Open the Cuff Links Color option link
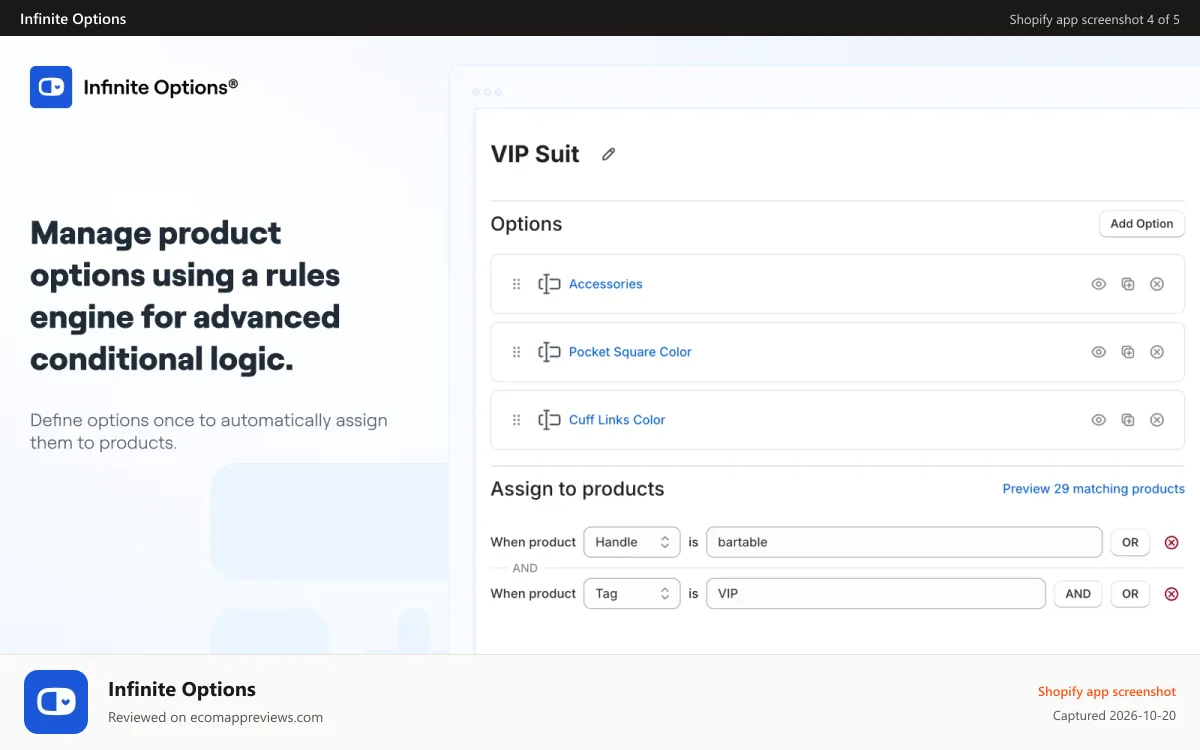Screen dimensions: 1200x750 tap(617, 420)
